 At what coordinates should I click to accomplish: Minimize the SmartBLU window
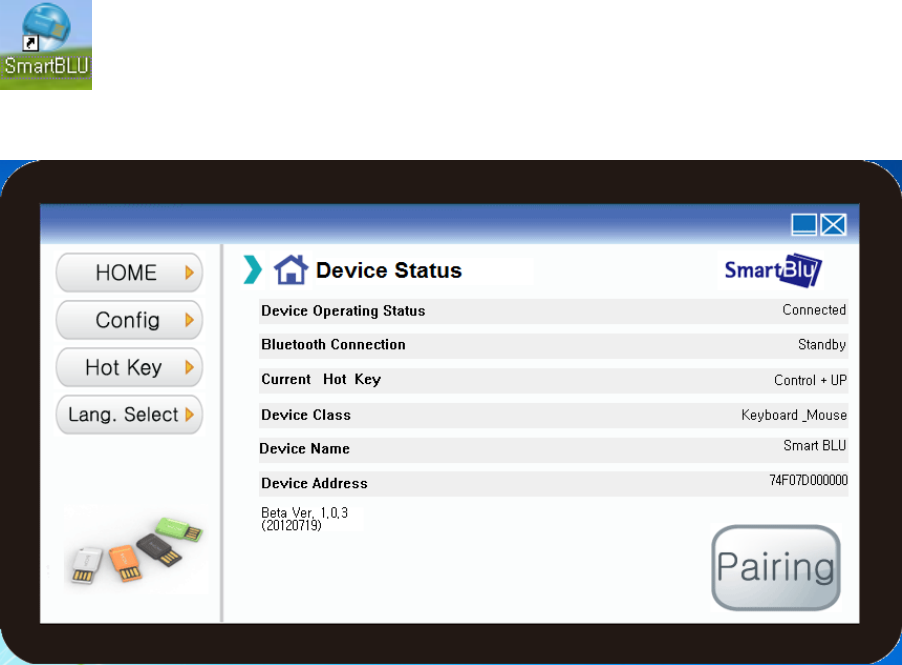point(804,224)
